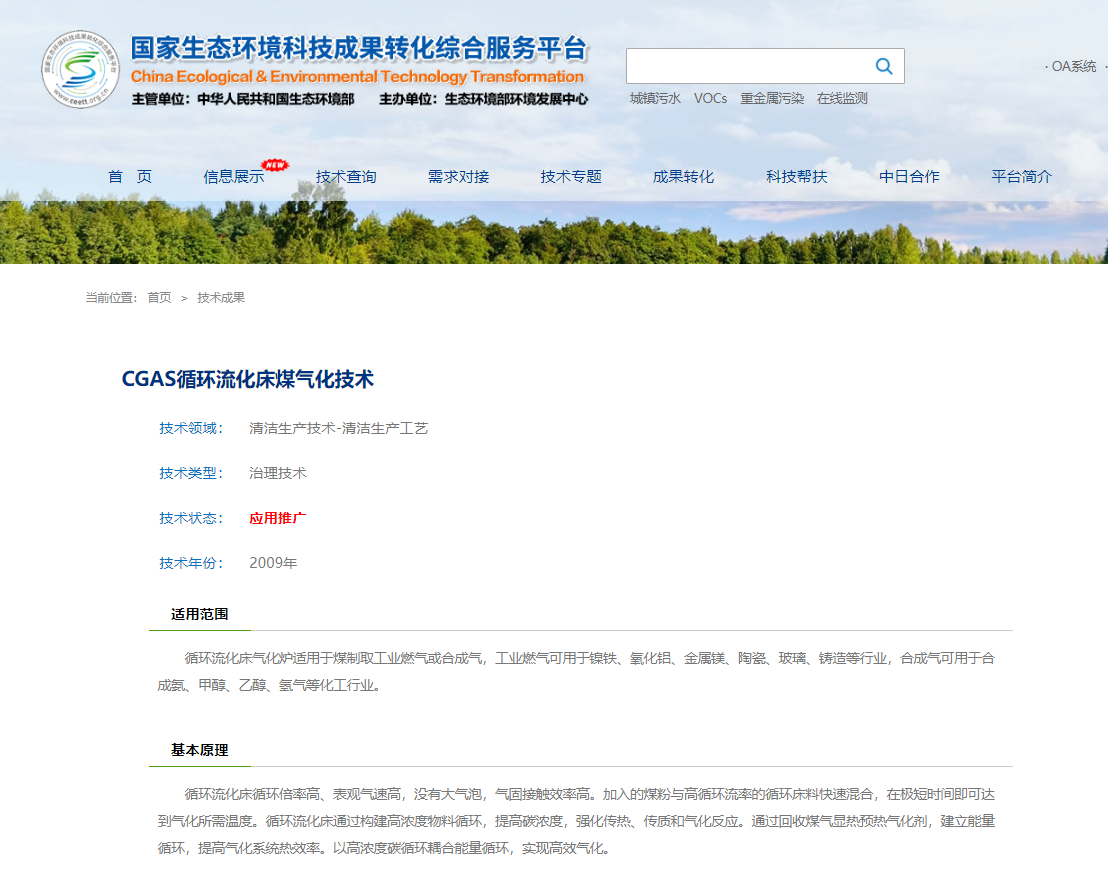
Task: Search the hot keyword 城镇污水
Action: (x=655, y=98)
